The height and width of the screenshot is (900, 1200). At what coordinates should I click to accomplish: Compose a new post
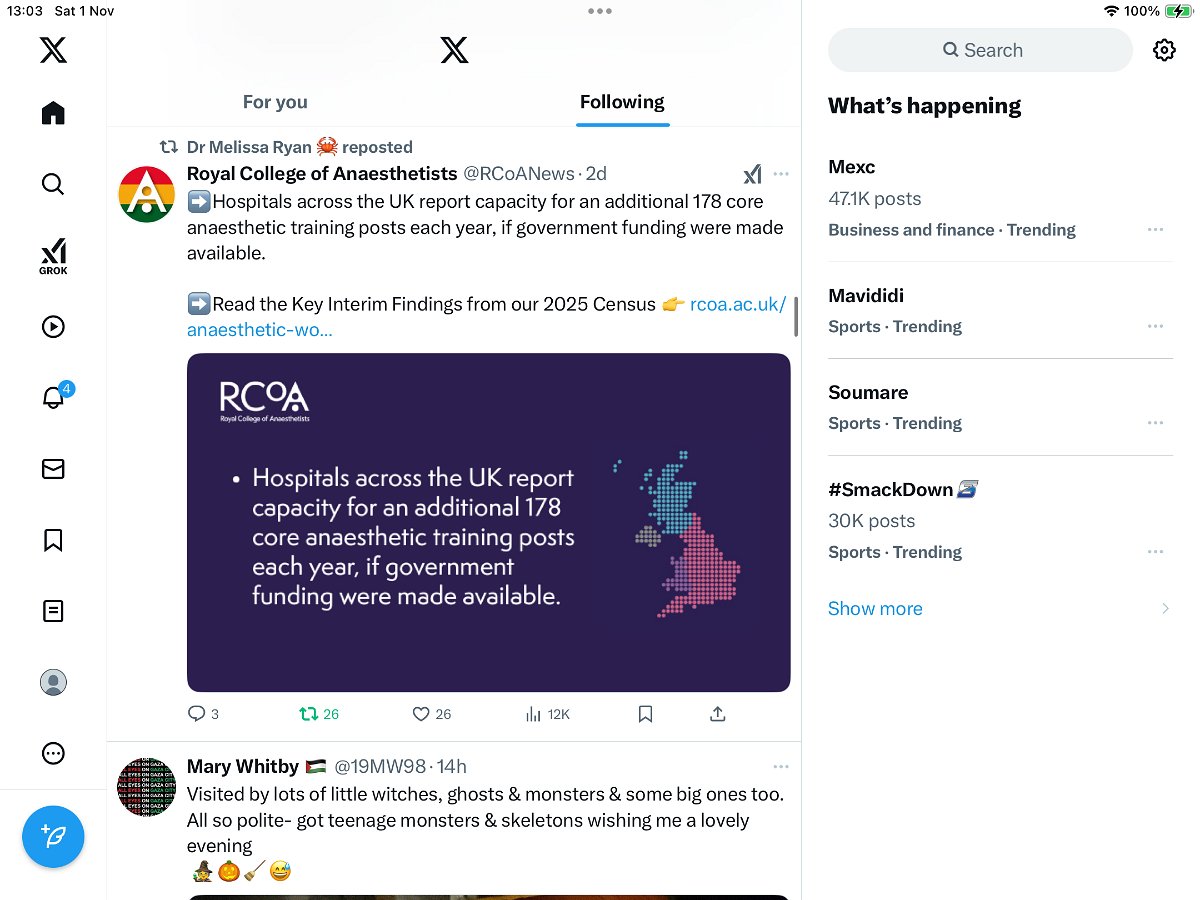[53, 836]
